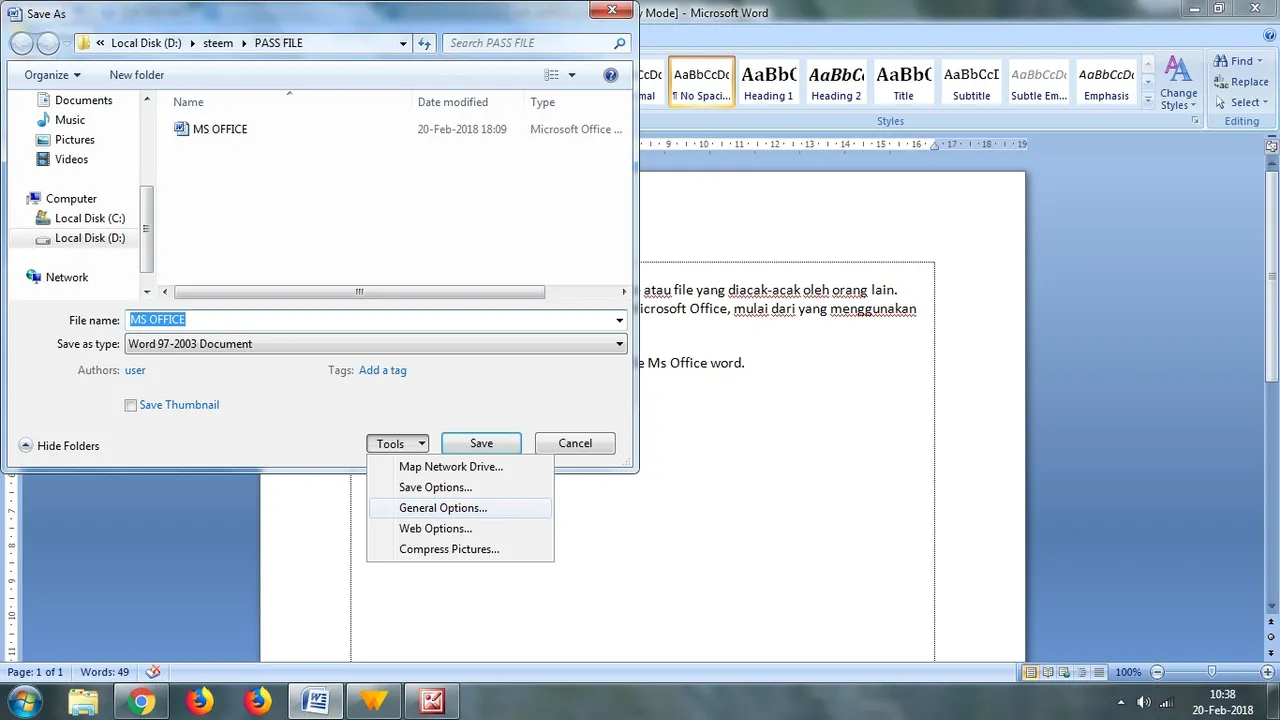This screenshot has height=720, width=1280.
Task: Open Music library in navigation pane
Action: click(70, 120)
